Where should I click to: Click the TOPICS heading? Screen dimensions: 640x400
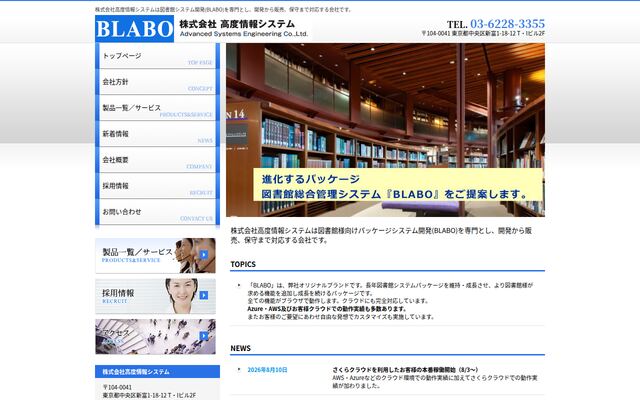pos(243,264)
